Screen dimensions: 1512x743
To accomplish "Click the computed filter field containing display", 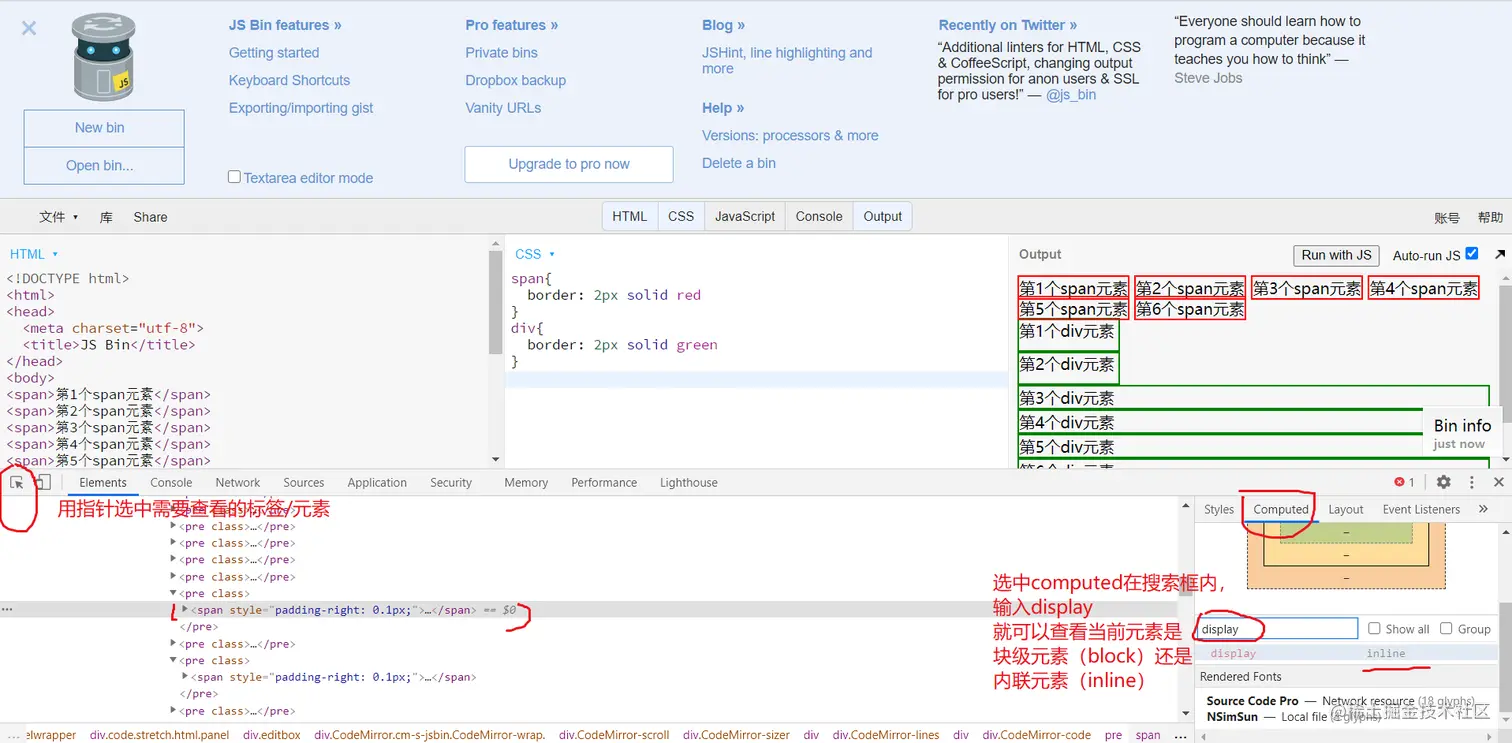I will 1277,629.
